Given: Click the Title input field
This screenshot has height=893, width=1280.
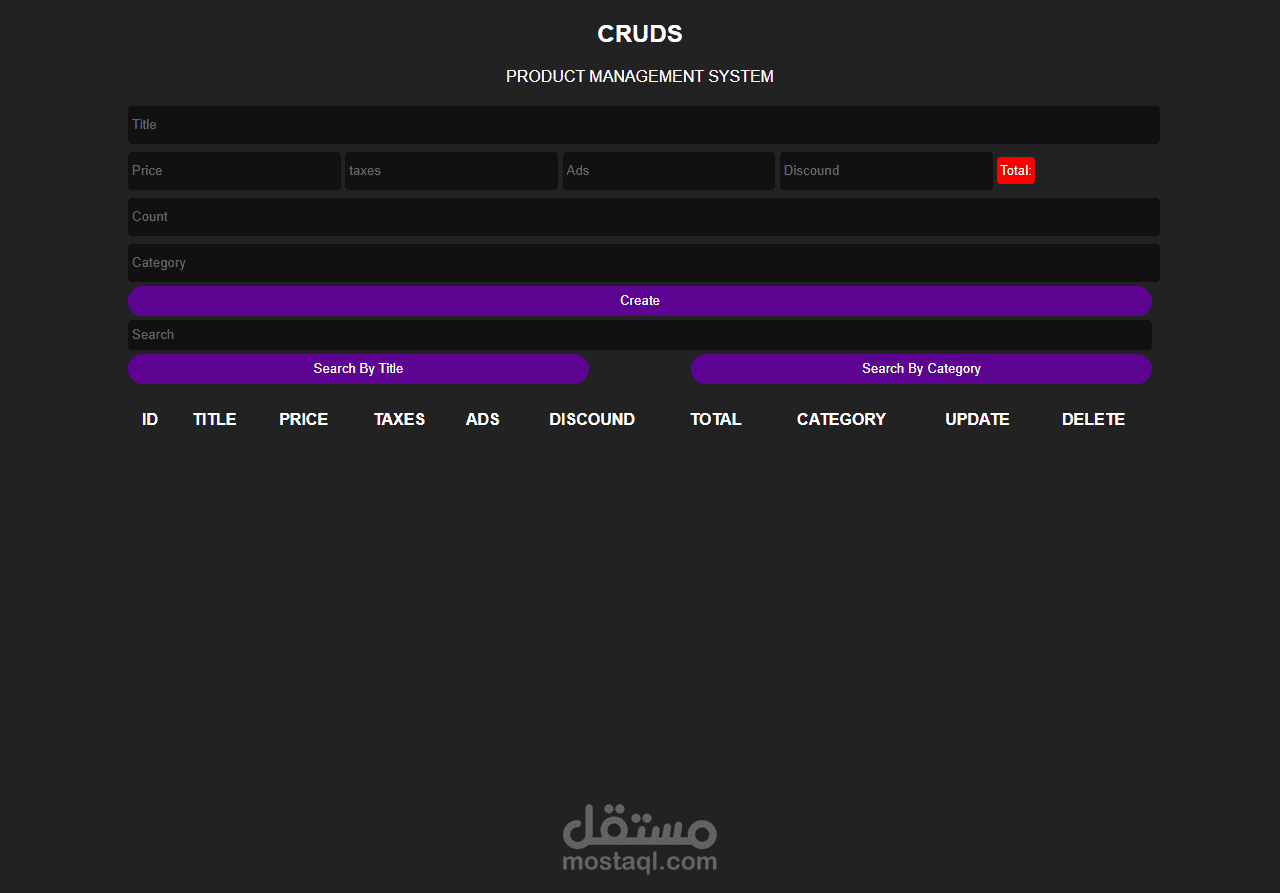Looking at the screenshot, I should click(644, 125).
